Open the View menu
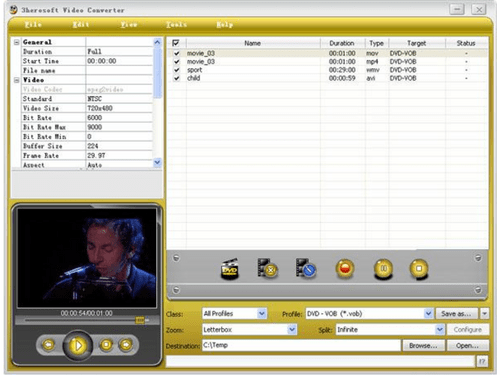The width and height of the screenshot is (500, 375). point(129,24)
